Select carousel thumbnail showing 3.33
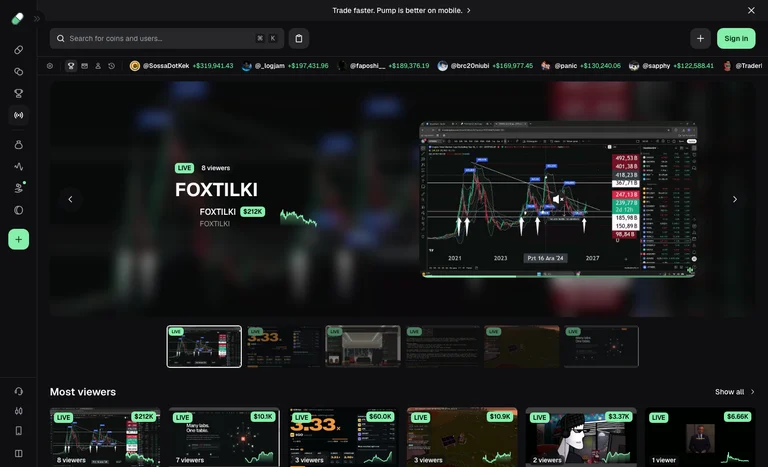The height and width of the screenshot is (467, 768). (284, 346)
